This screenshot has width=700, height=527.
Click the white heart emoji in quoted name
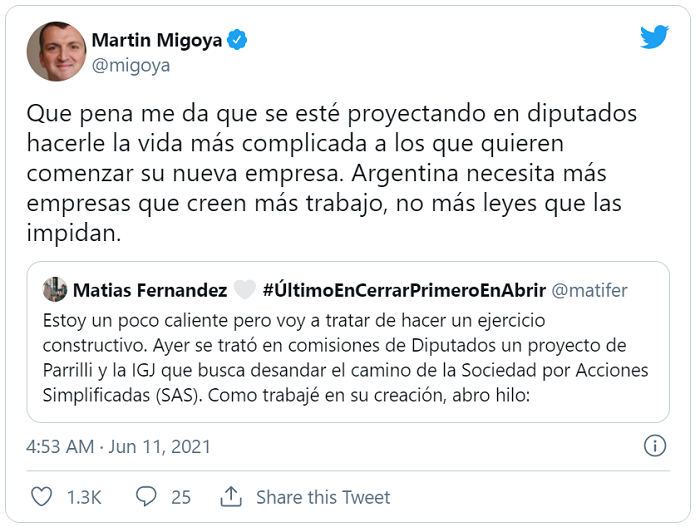pos(245,290)
